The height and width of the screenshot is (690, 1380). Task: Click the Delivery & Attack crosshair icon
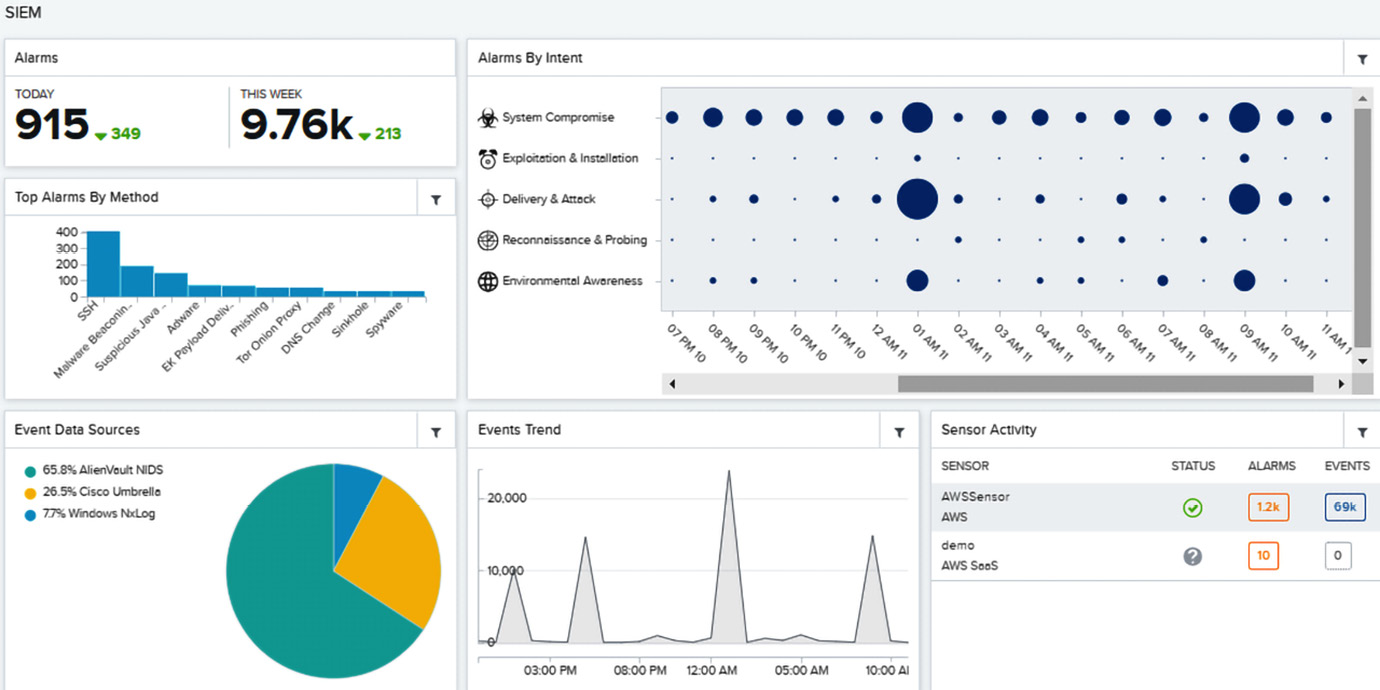coord(487,199)
